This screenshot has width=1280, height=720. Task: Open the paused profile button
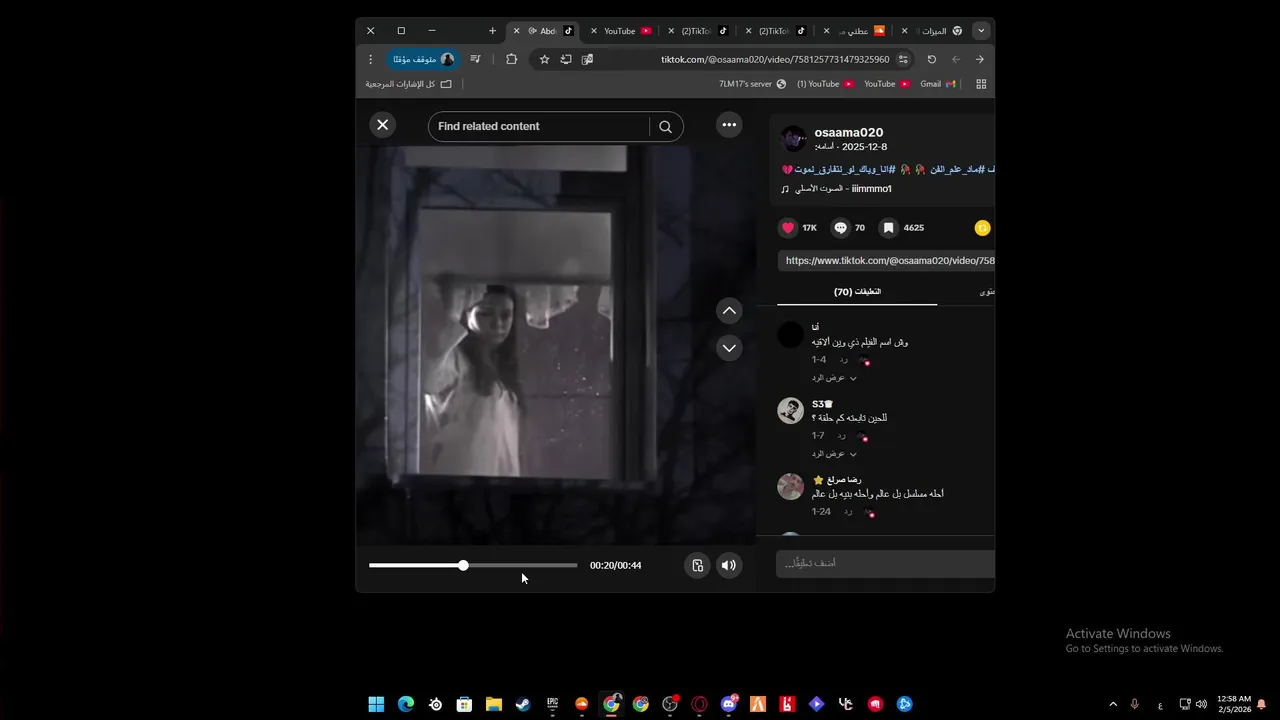(x=424, y=59)
